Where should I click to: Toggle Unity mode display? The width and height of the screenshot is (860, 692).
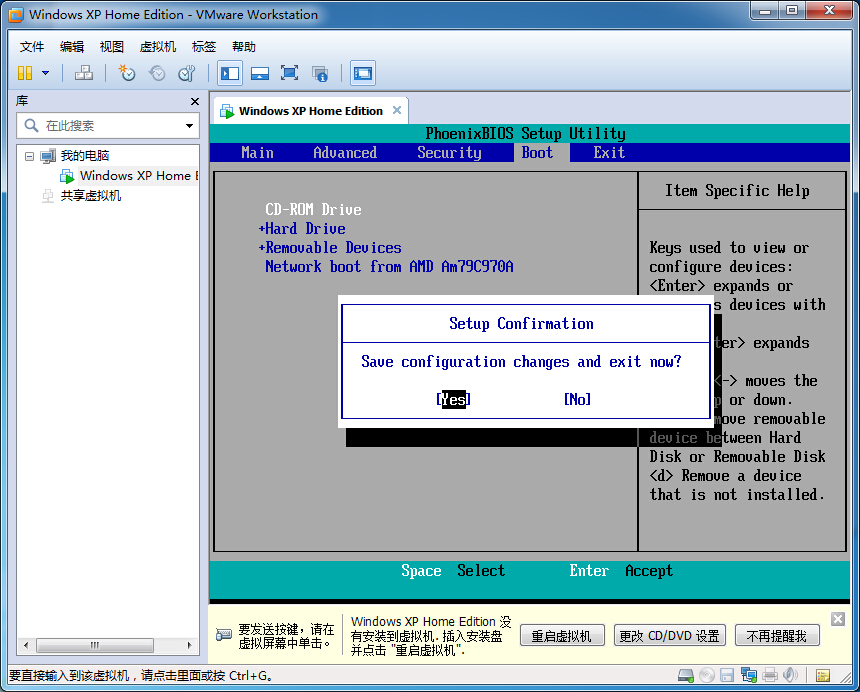click(x=319, y=73)
